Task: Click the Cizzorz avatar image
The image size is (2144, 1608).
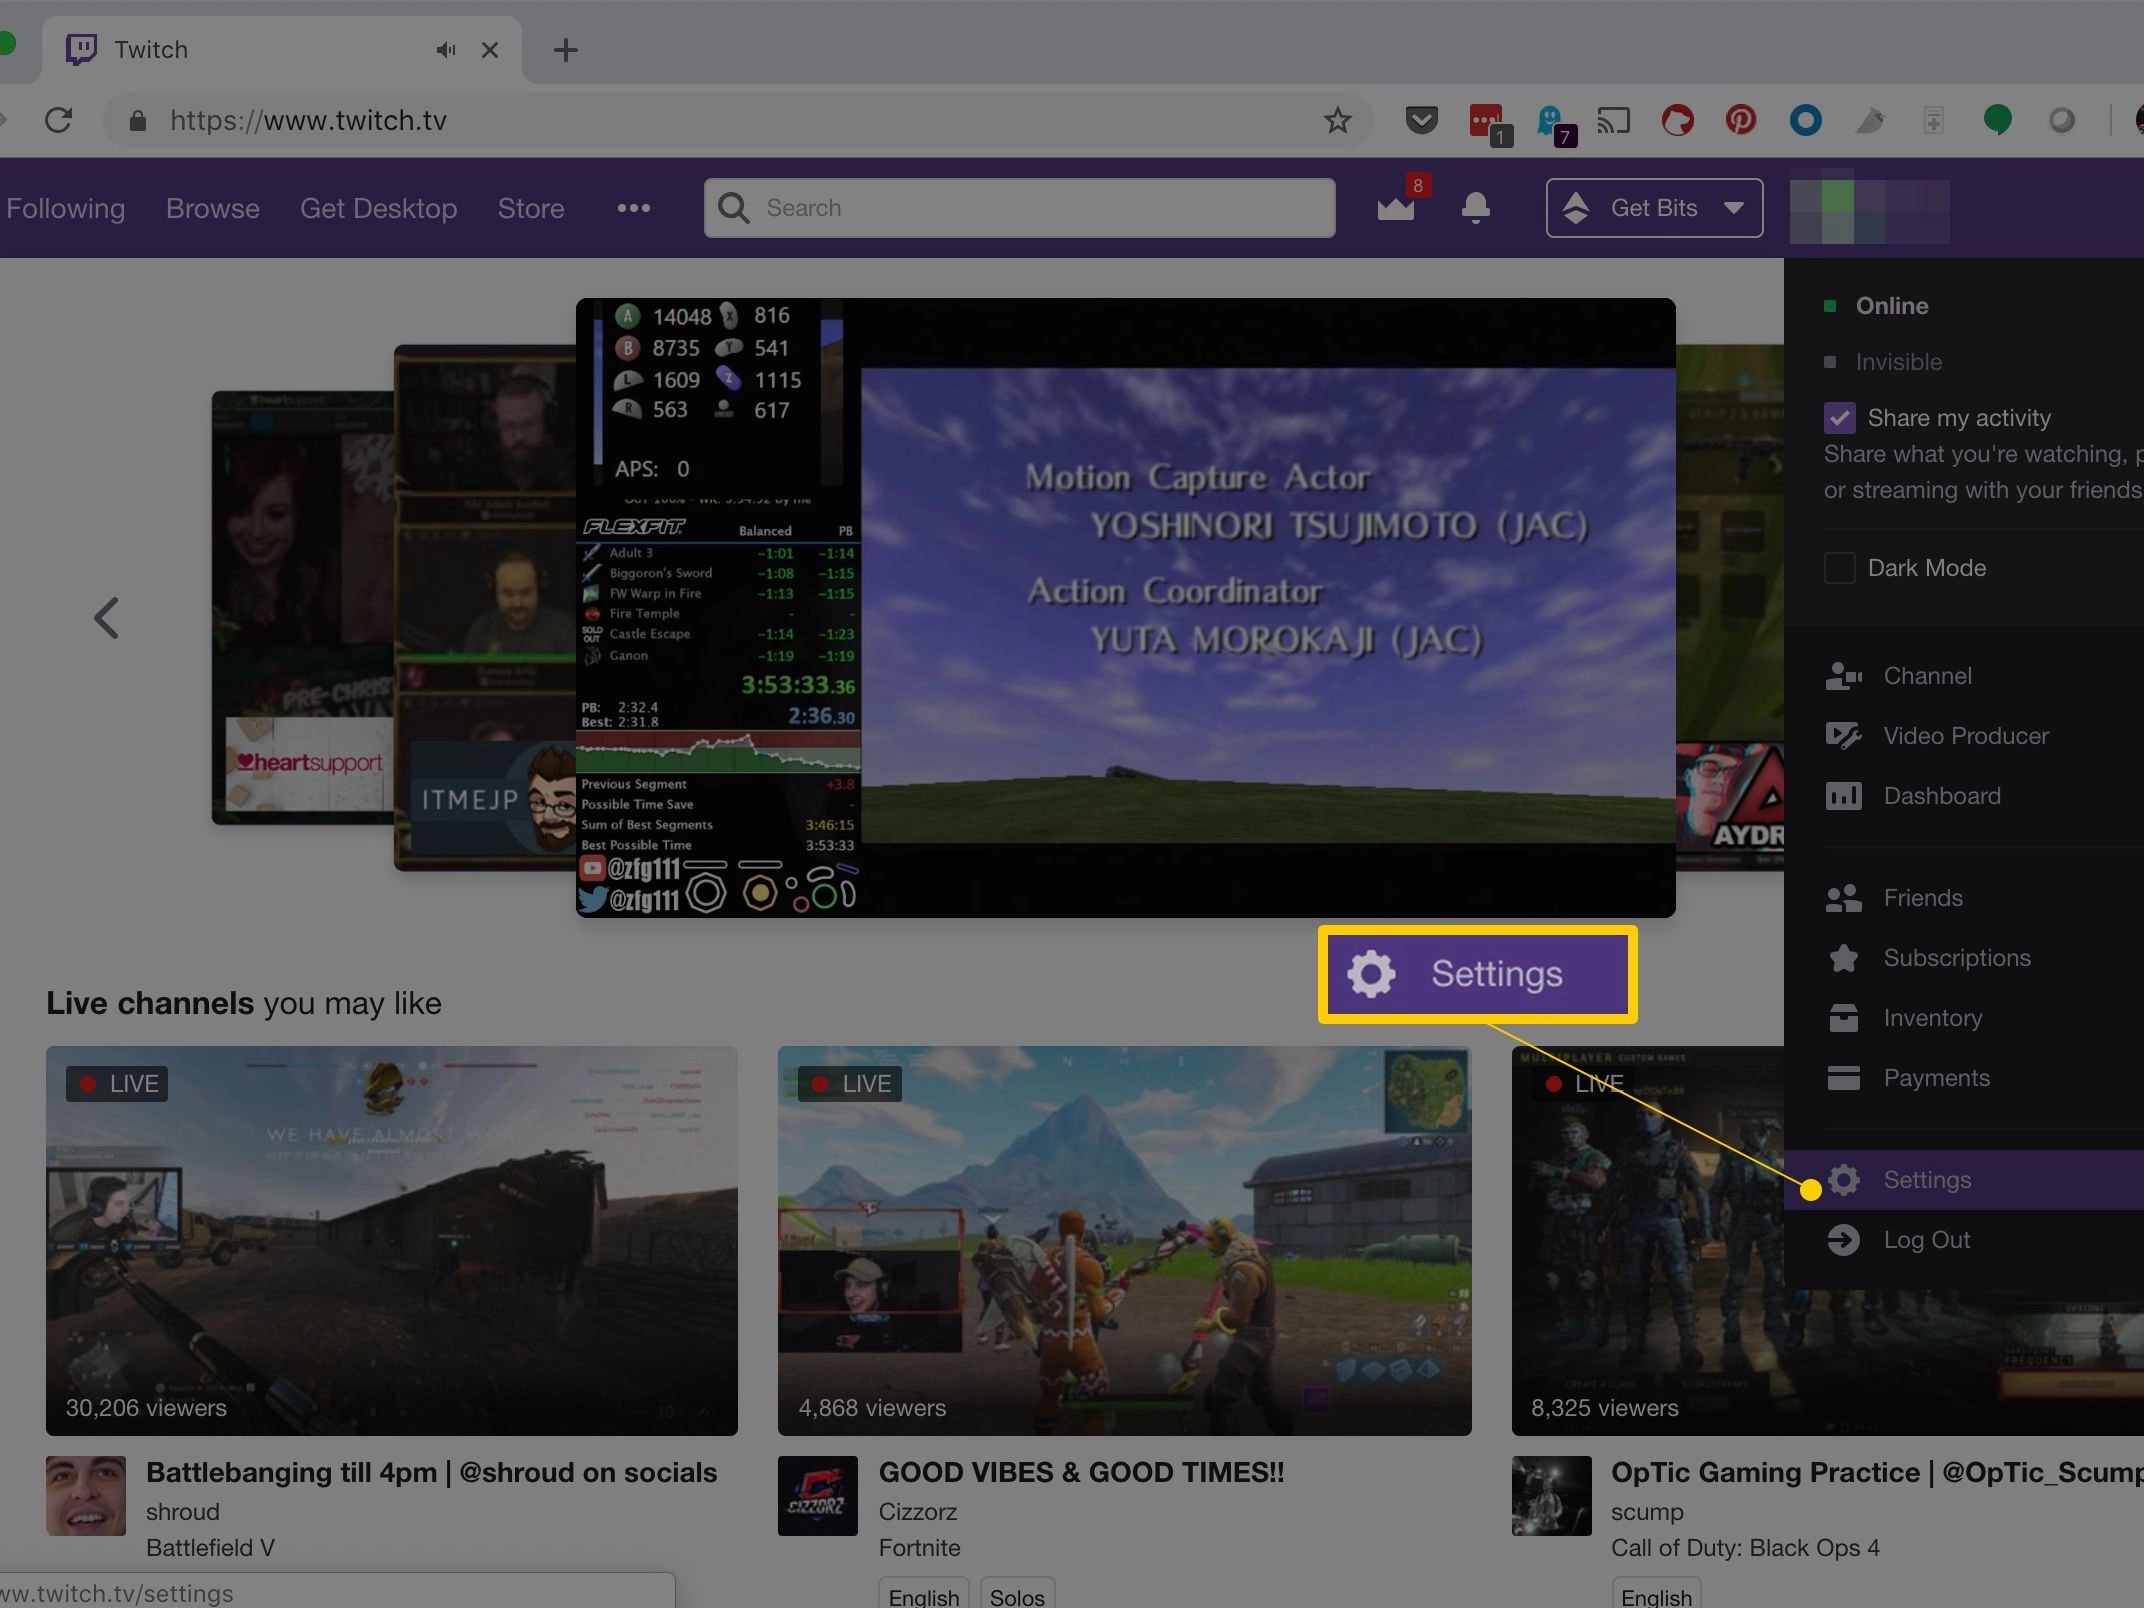Action: (x=818, y=1496)
